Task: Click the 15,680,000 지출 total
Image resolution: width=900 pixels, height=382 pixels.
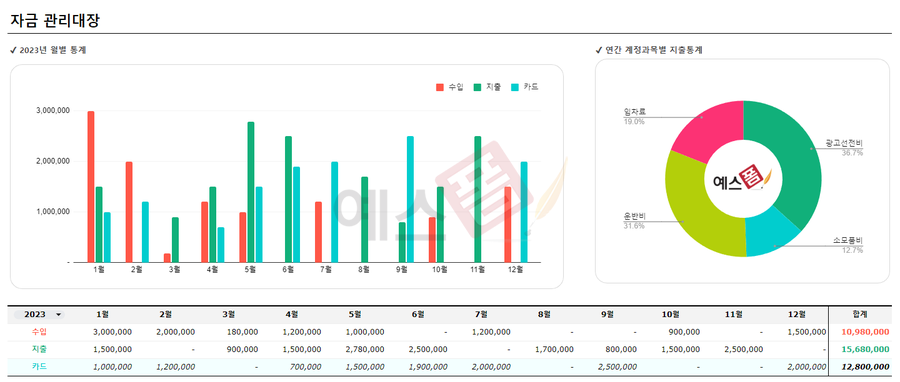Action: pyautogui.click(x=866, y=349)
